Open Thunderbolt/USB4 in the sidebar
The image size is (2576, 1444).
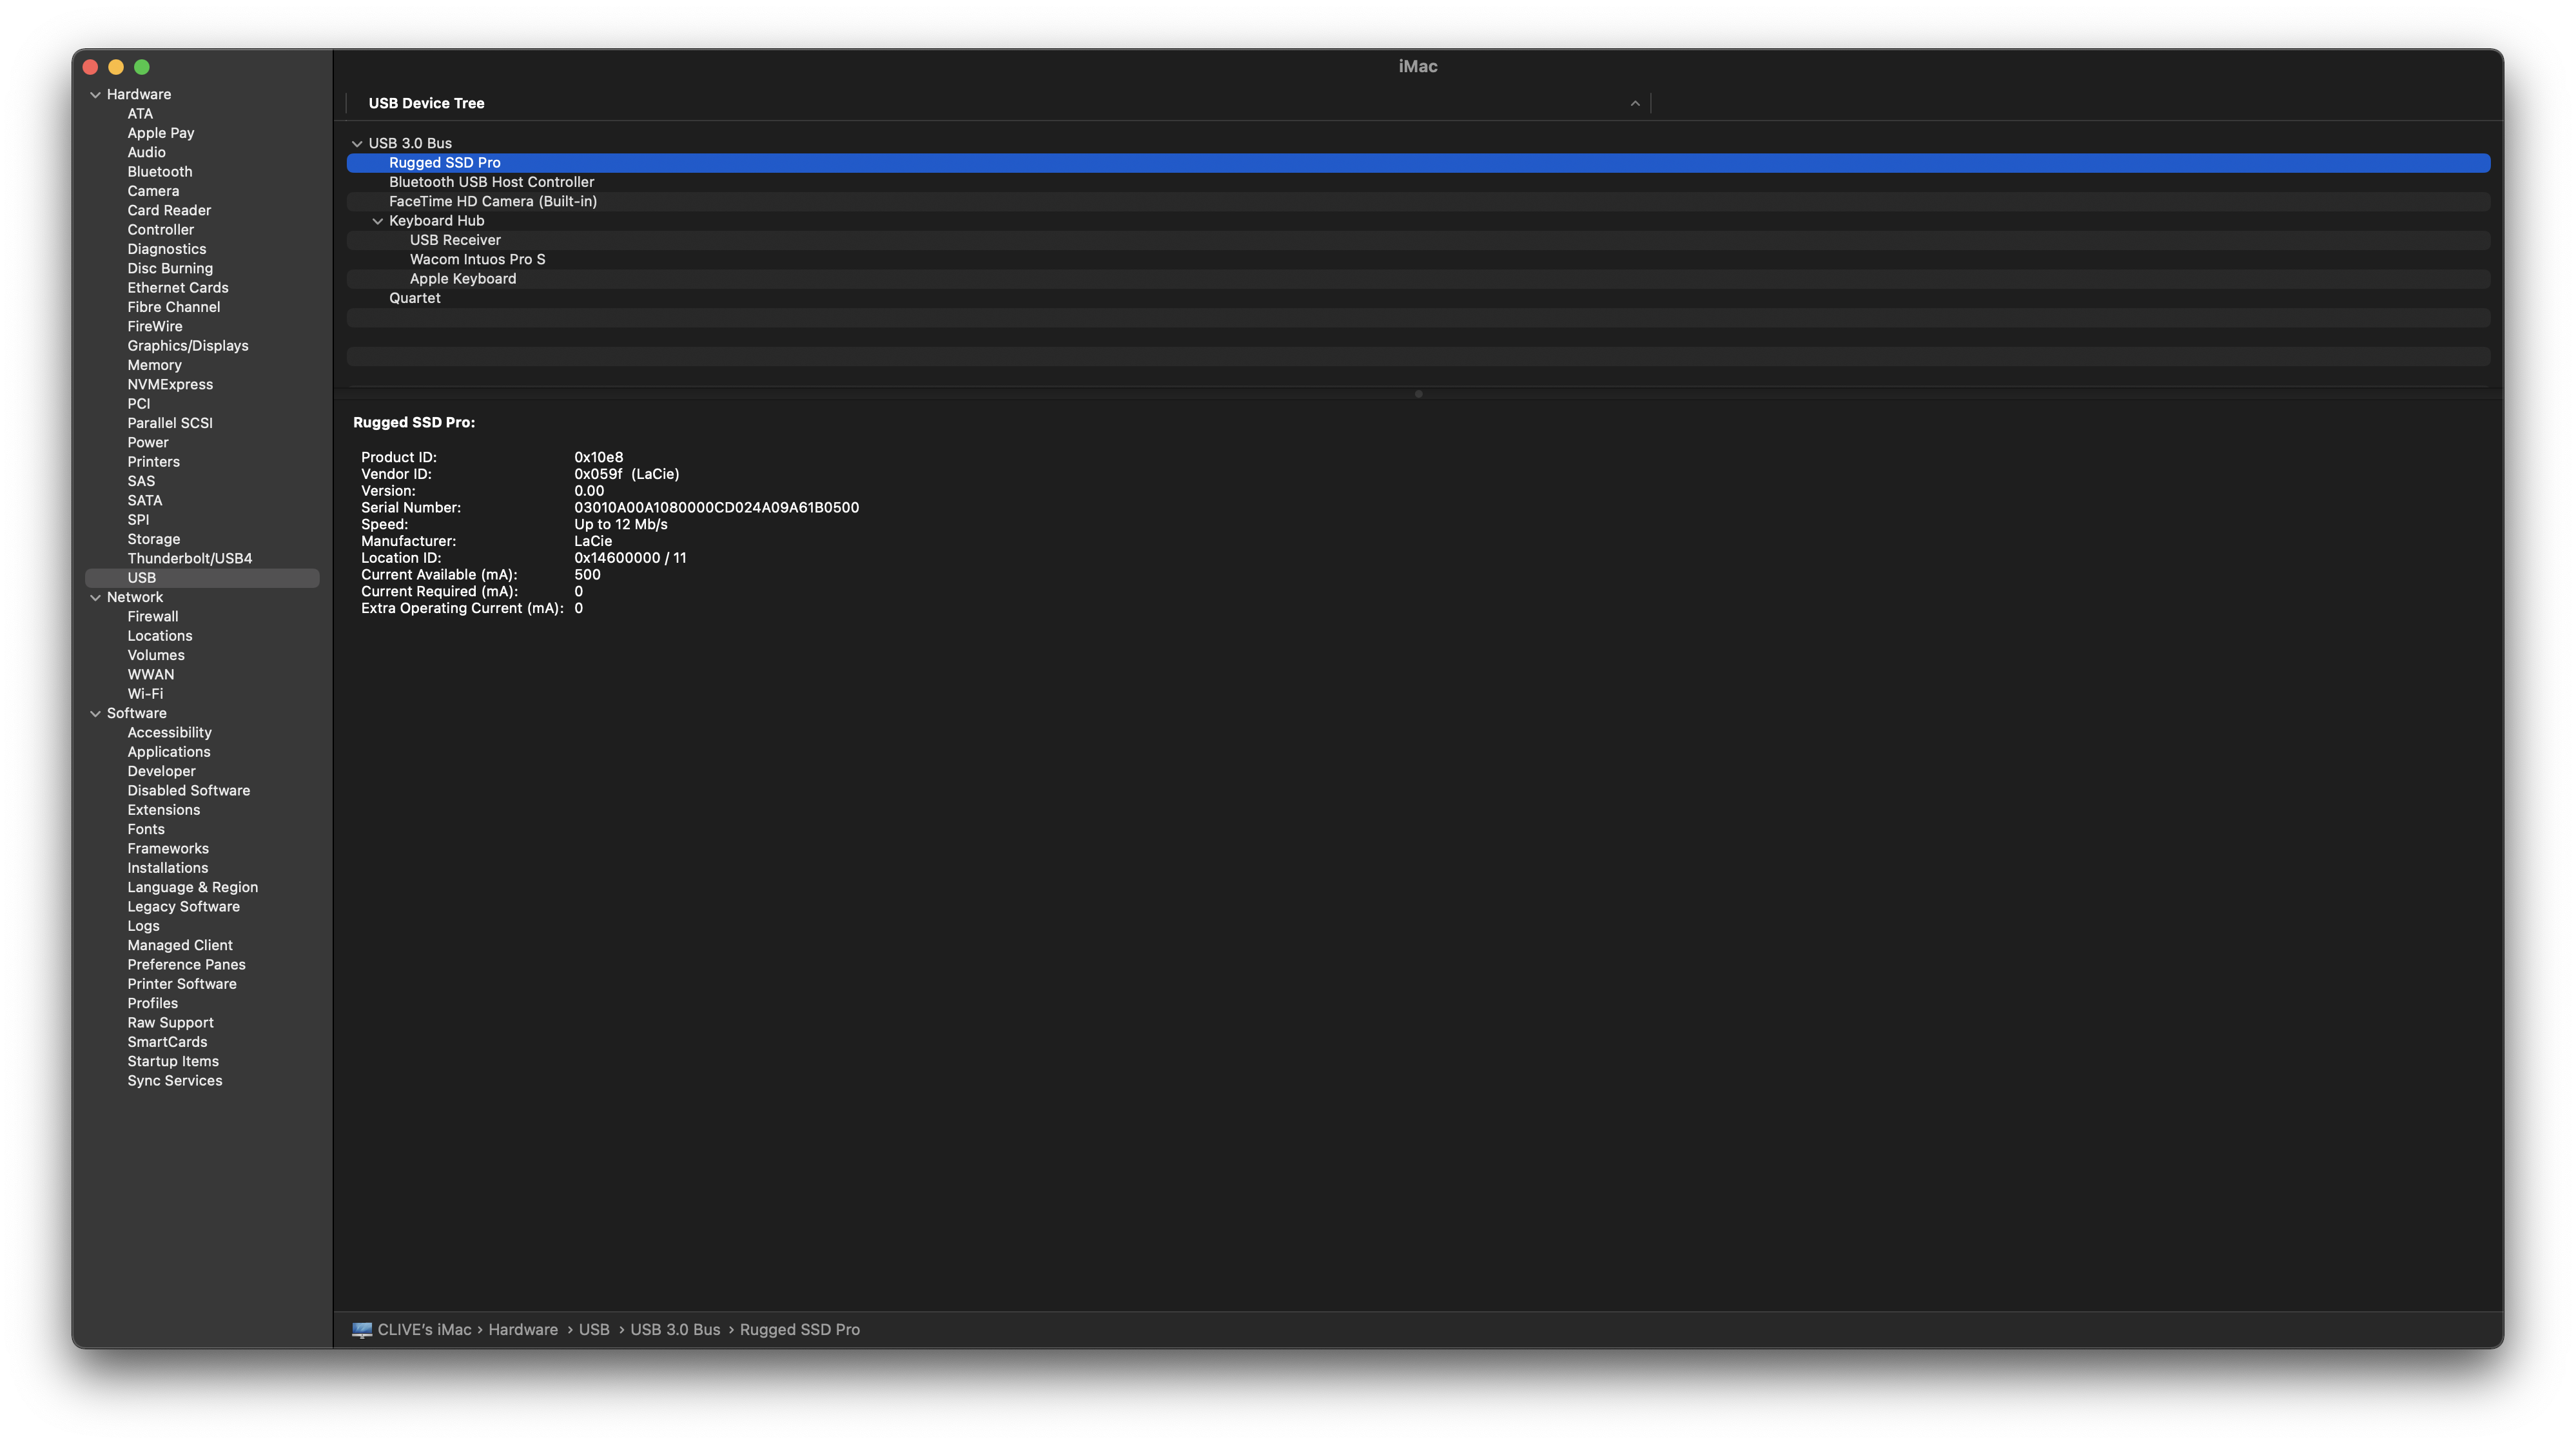[189, 558]
